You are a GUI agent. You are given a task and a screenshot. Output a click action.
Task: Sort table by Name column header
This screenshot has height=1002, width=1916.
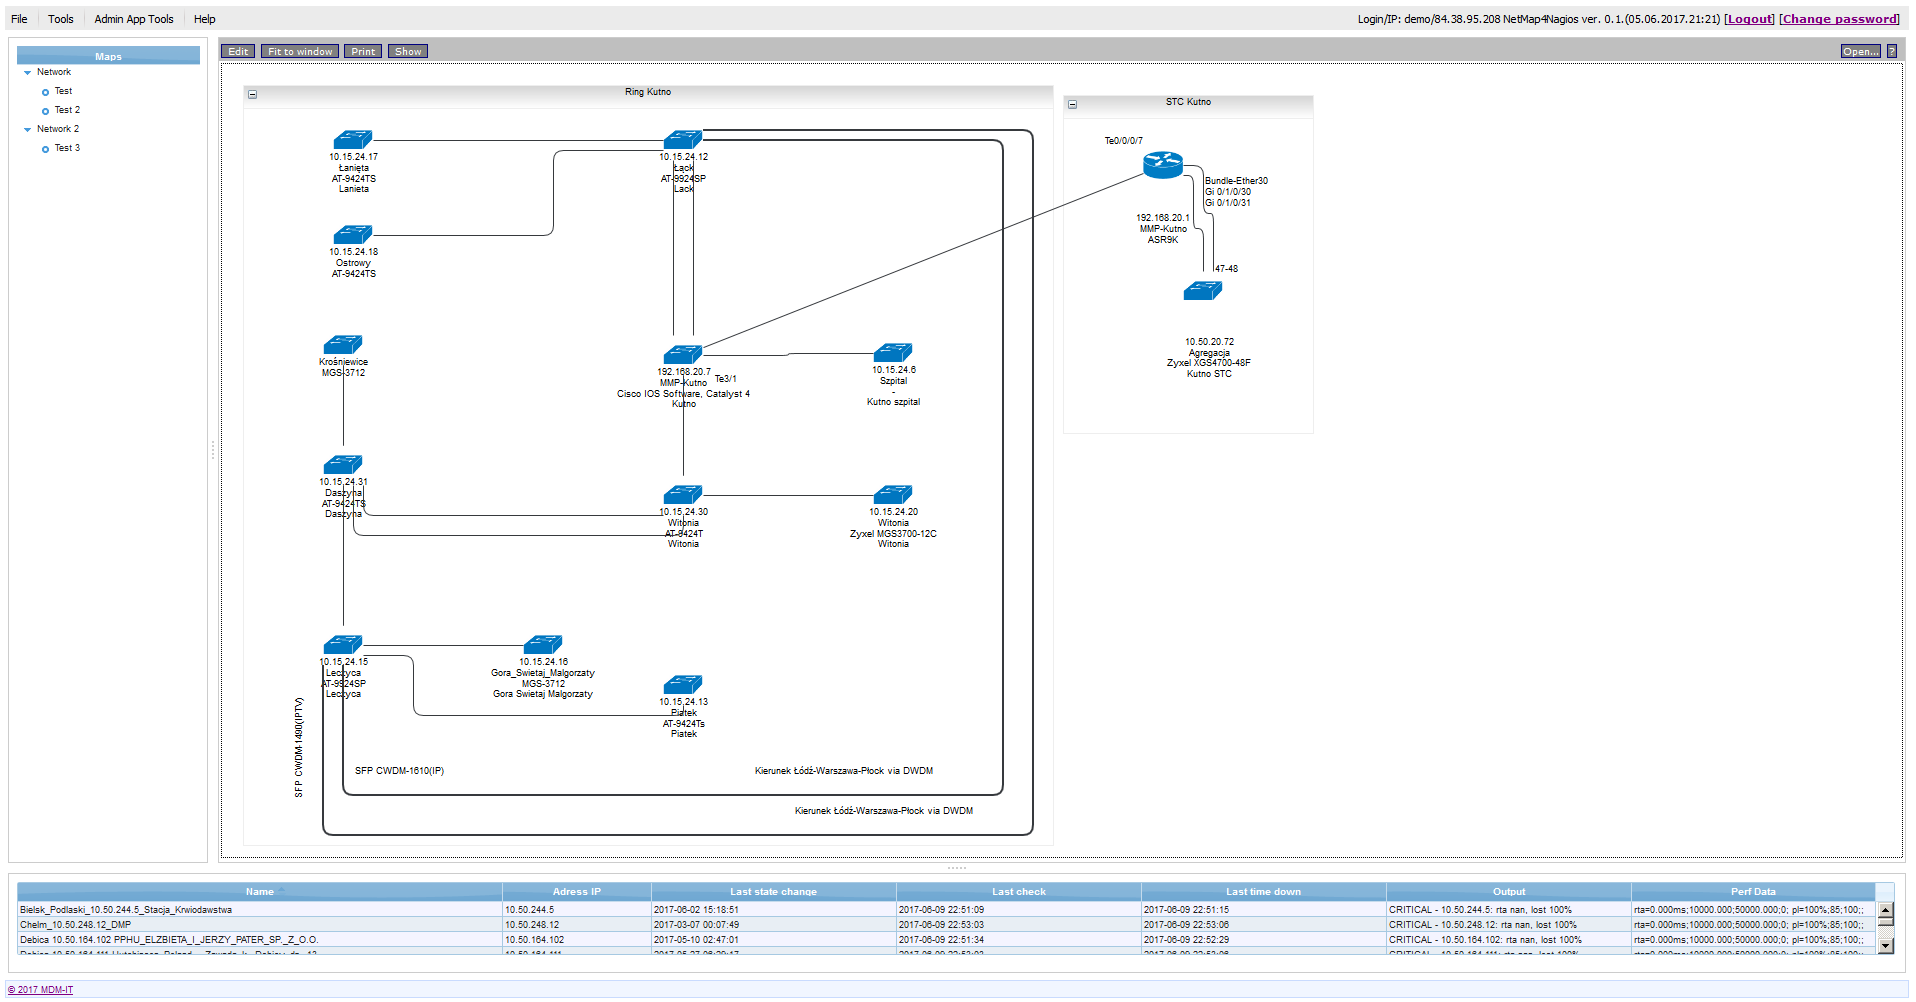[x=260, y=892]
